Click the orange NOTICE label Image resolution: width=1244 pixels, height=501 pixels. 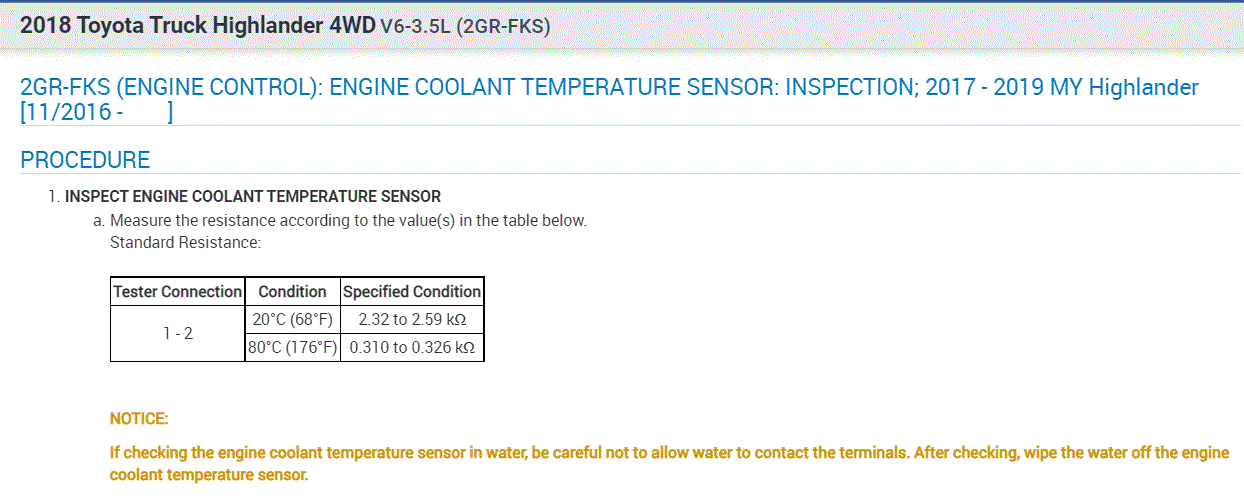[x=139, y=418]
